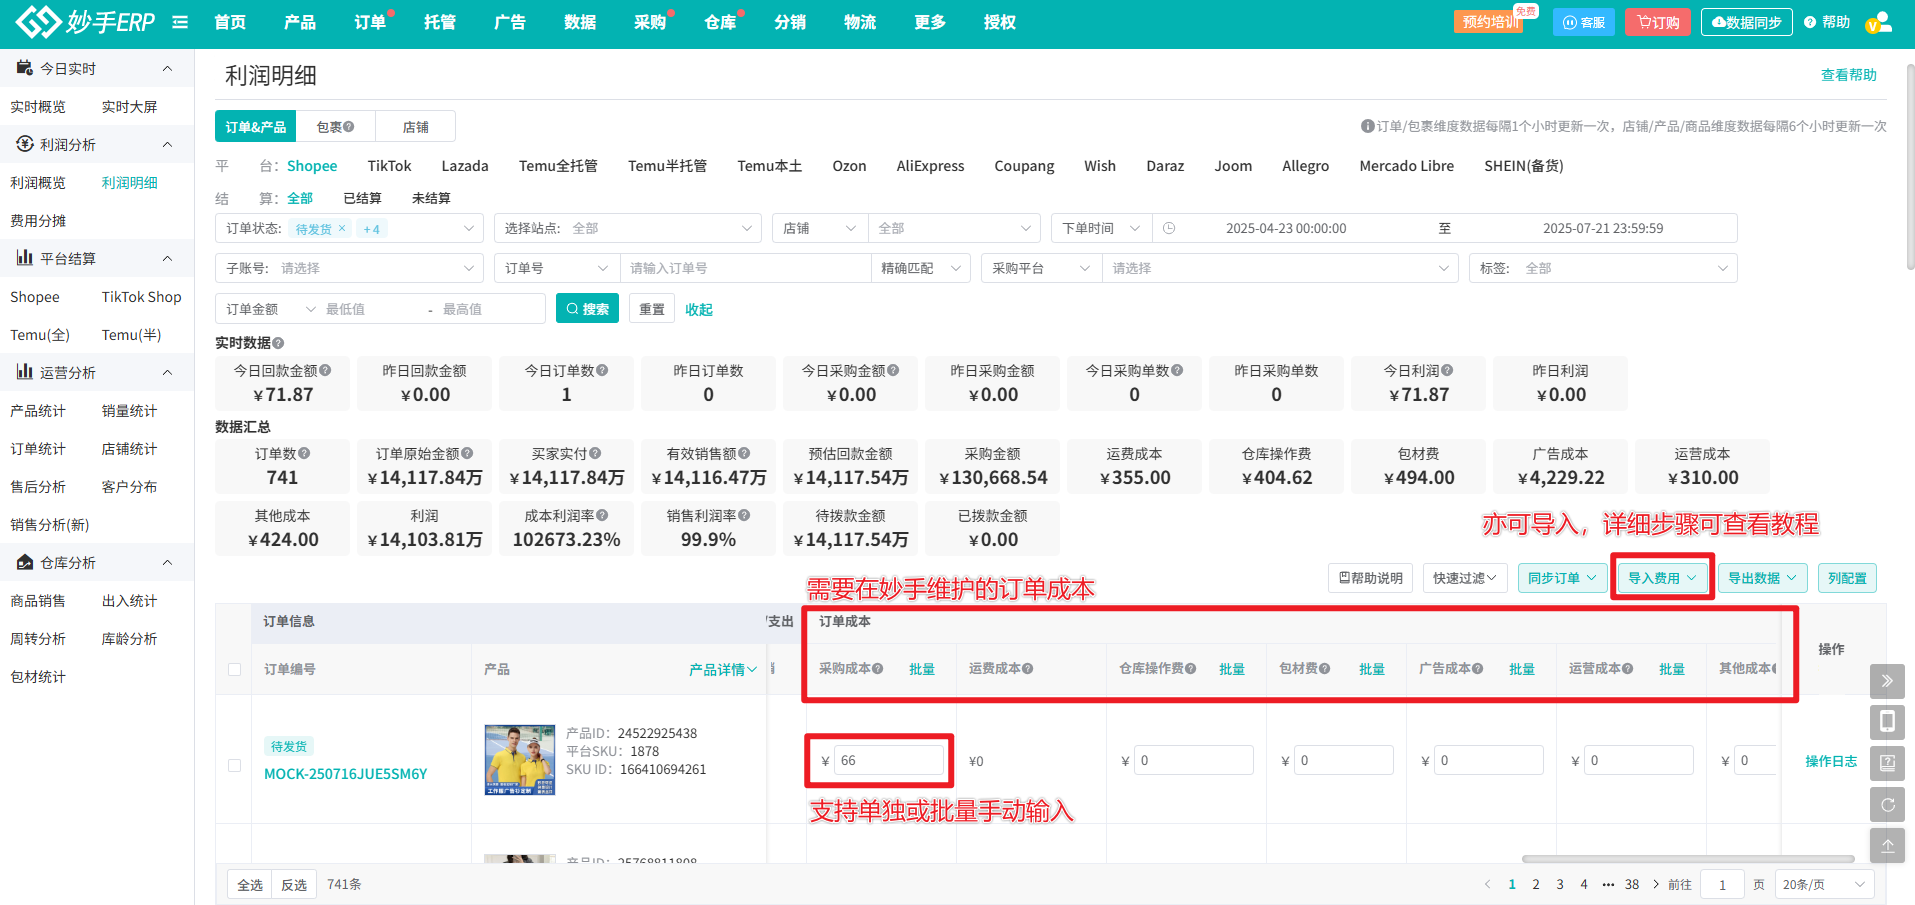Click the 妙手ERP logo
The width and height of the screenshot is (1915, 905).
(x=86, y=21)
